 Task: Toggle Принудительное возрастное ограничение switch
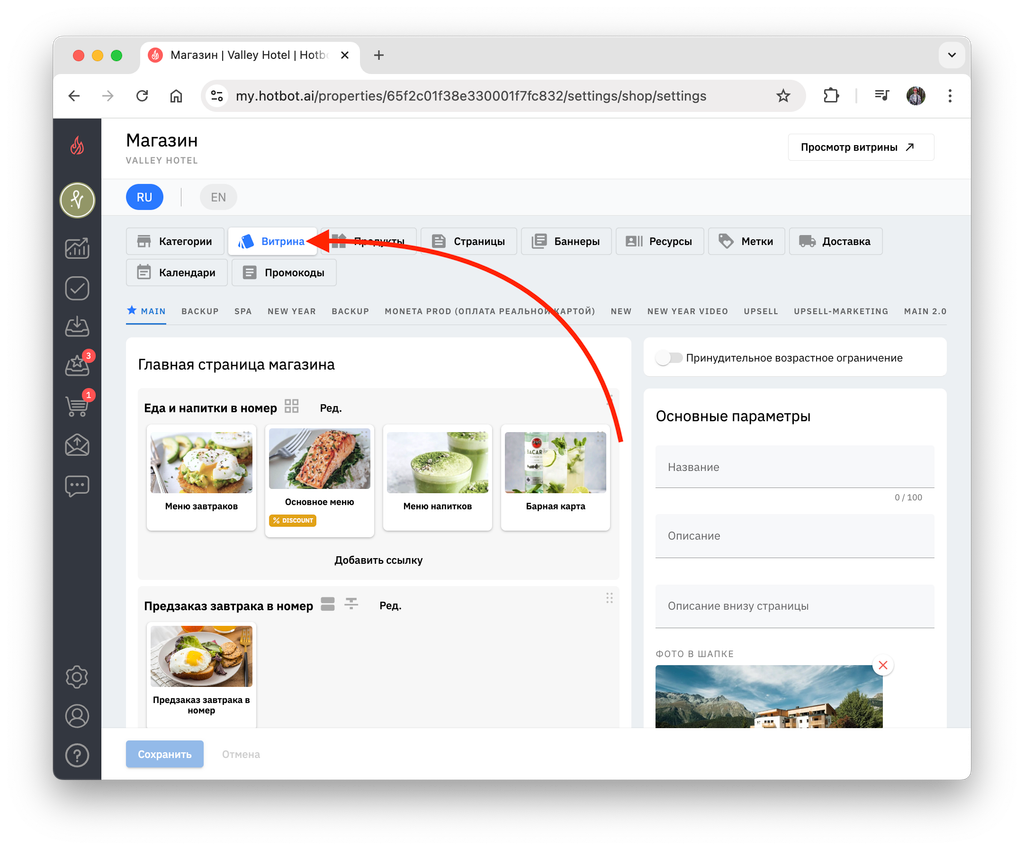pos(669,358)
